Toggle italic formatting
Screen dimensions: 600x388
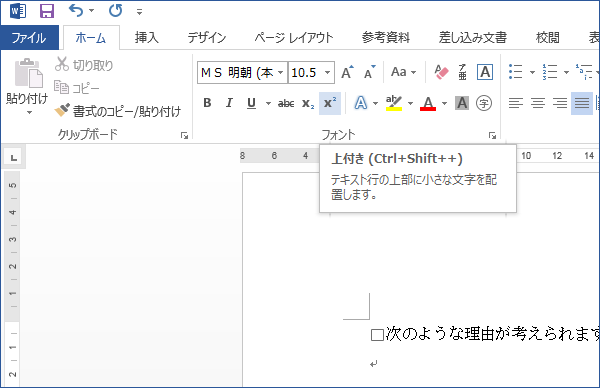pyautogui.click(x=229, y=103)
